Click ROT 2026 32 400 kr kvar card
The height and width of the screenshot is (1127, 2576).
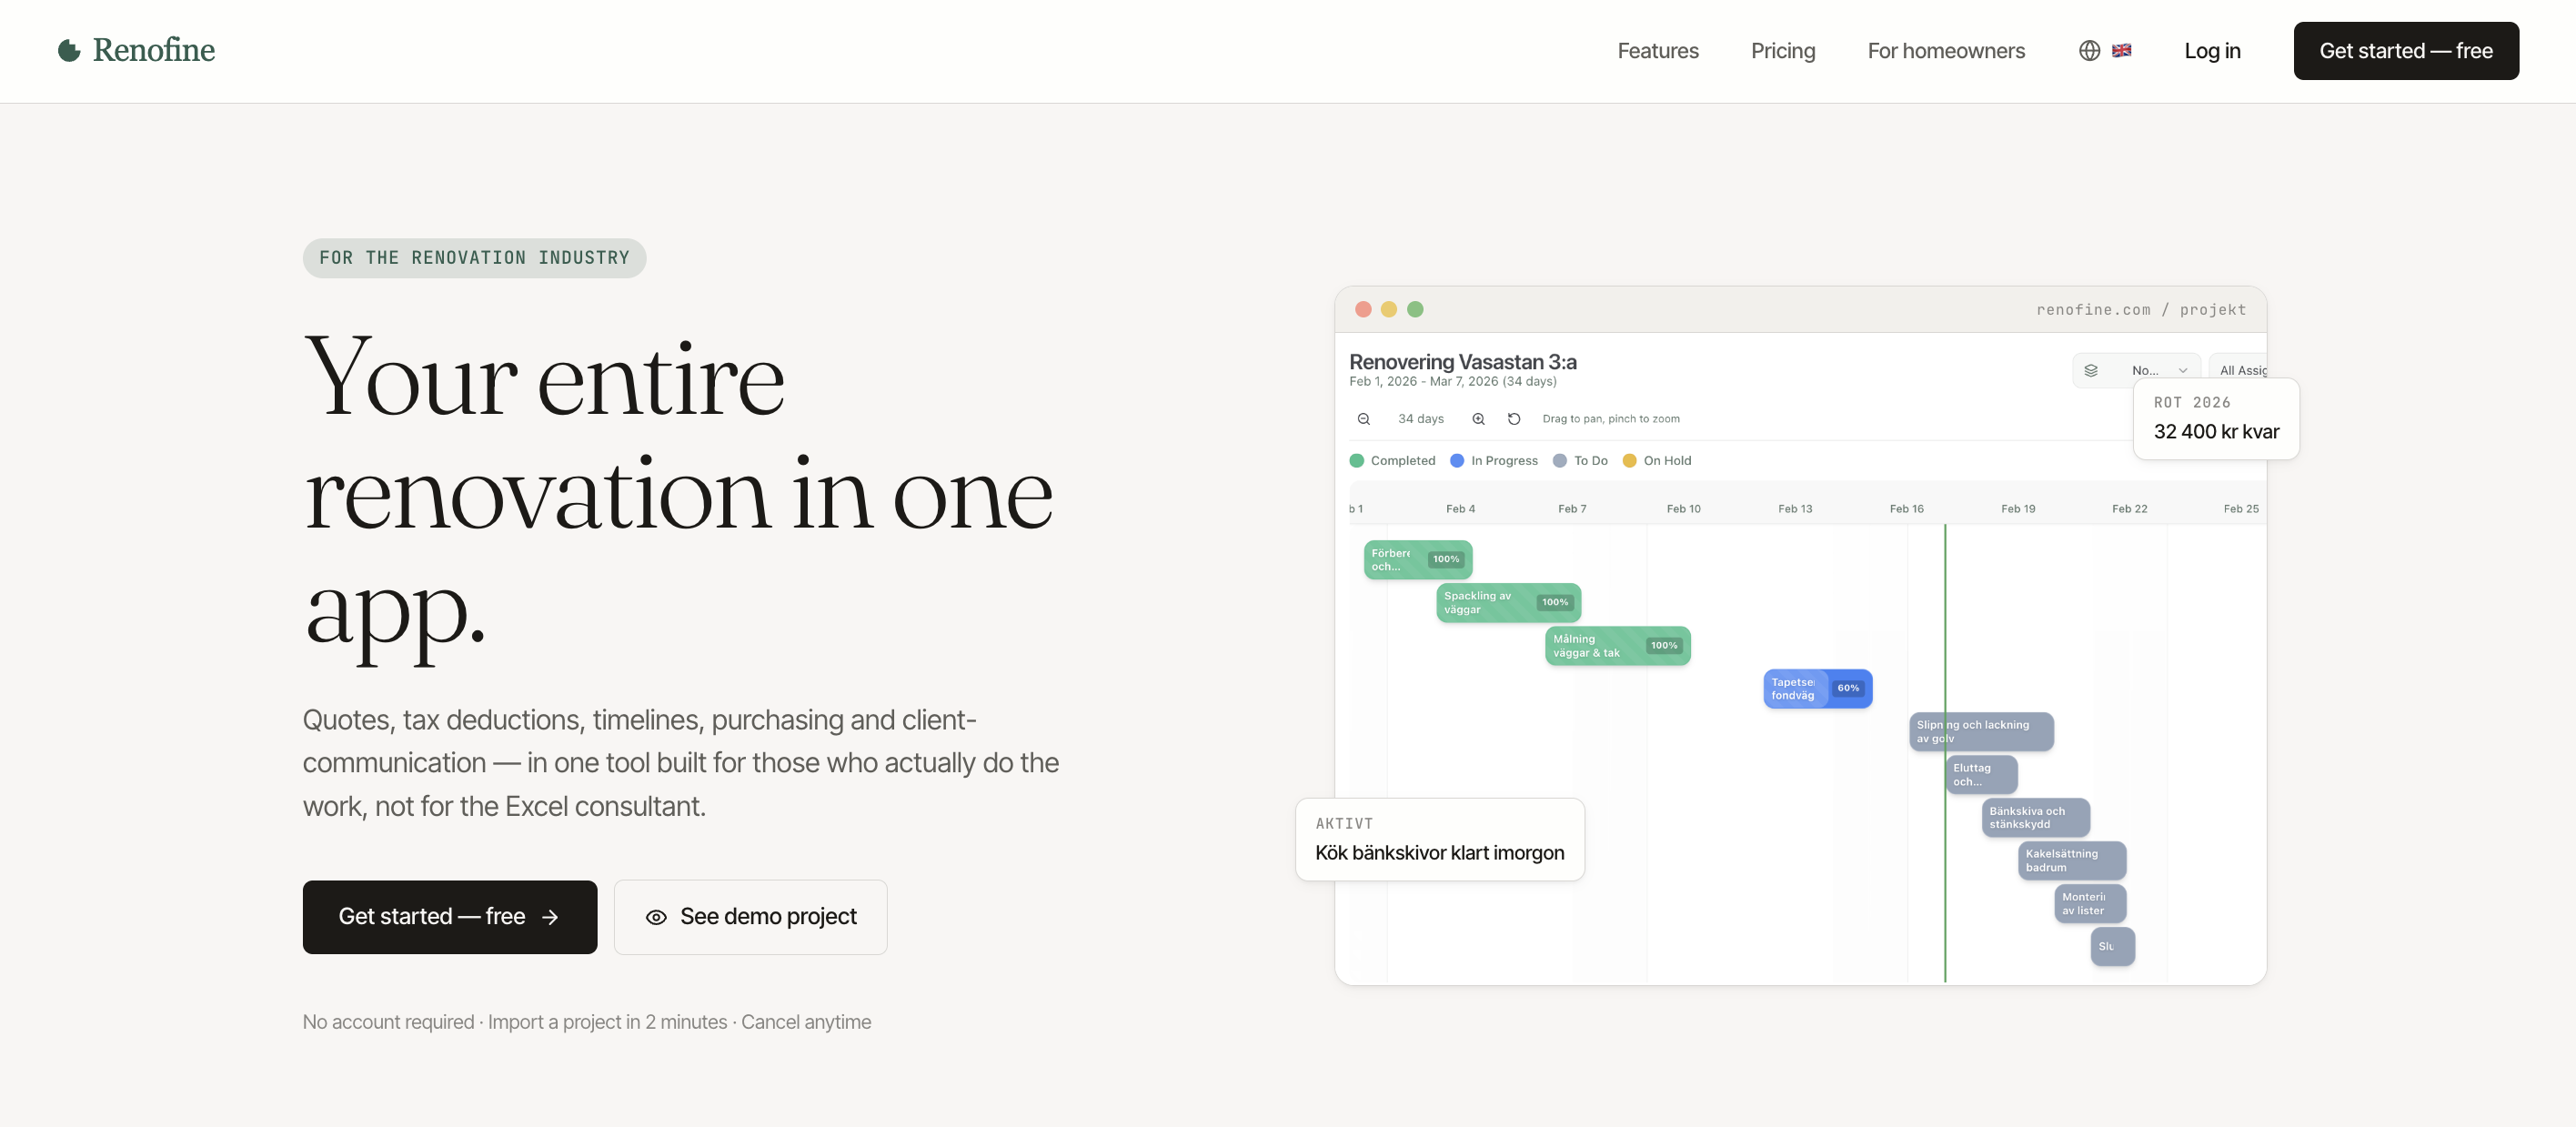click(2215, 419)
